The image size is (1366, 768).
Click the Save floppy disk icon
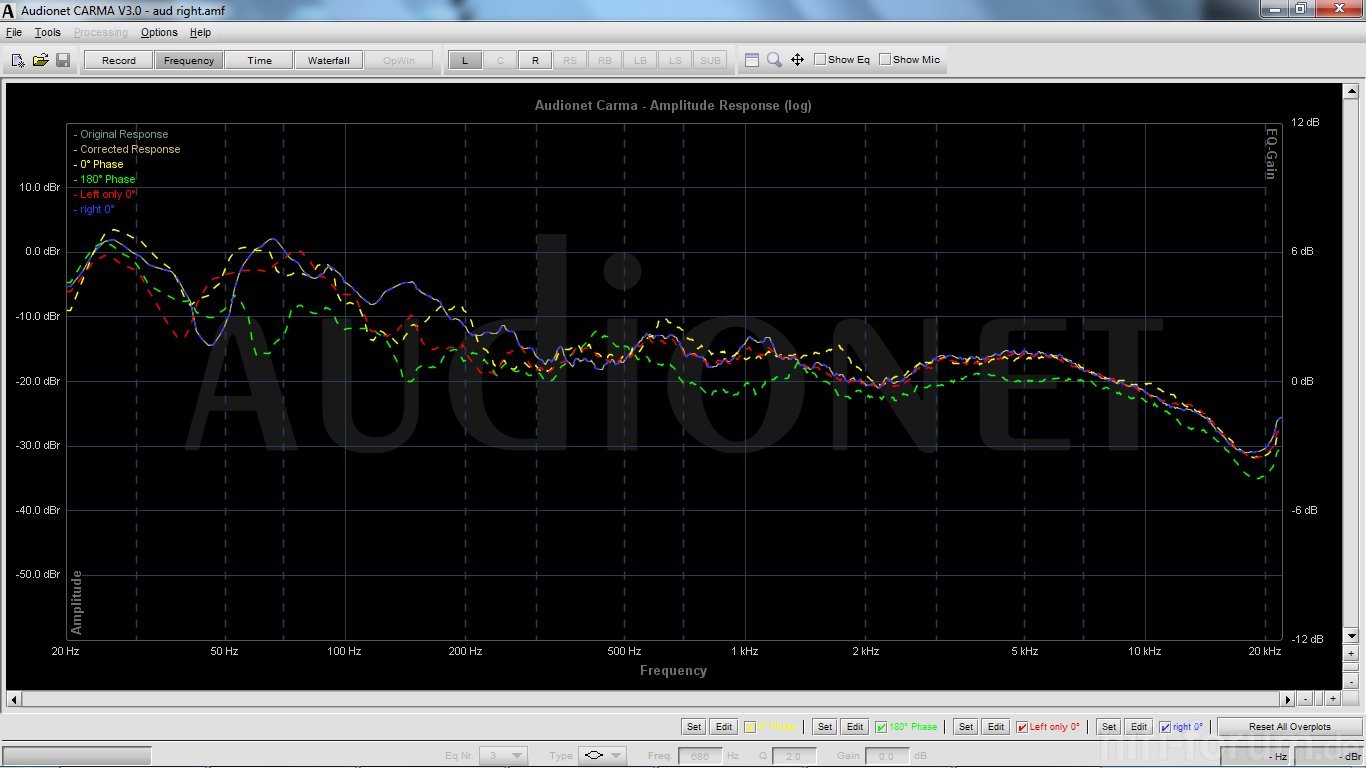pyautogui.click(x=63, y=60)
